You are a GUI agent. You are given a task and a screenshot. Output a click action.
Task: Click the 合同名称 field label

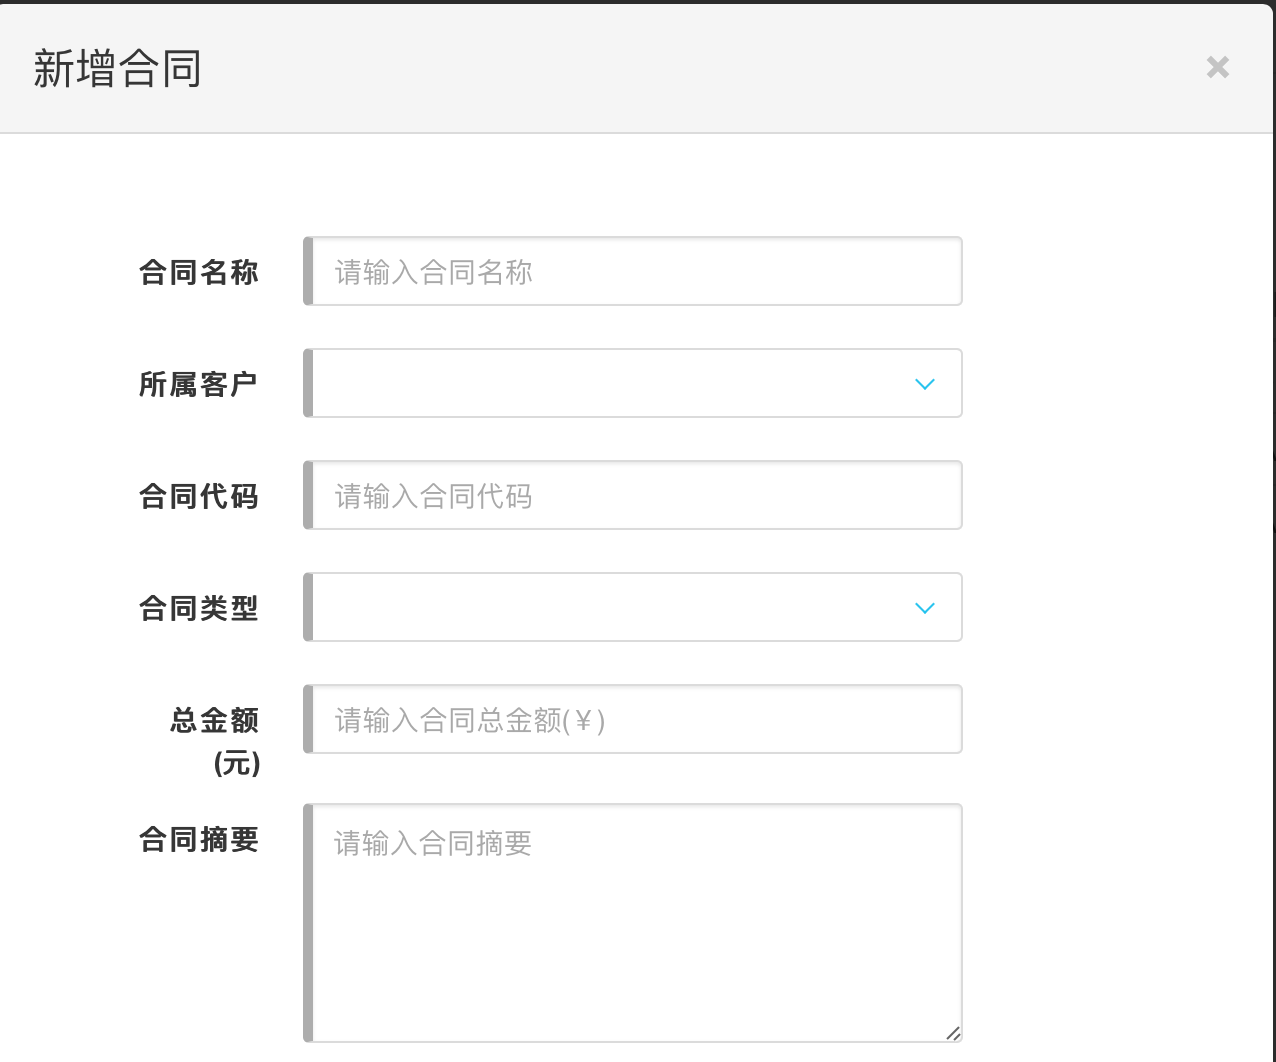pos(199,272)
